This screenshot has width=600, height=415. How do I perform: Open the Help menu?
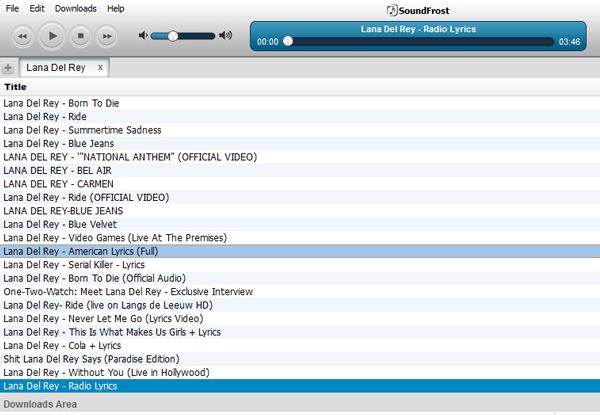click(x=116, y=8)
